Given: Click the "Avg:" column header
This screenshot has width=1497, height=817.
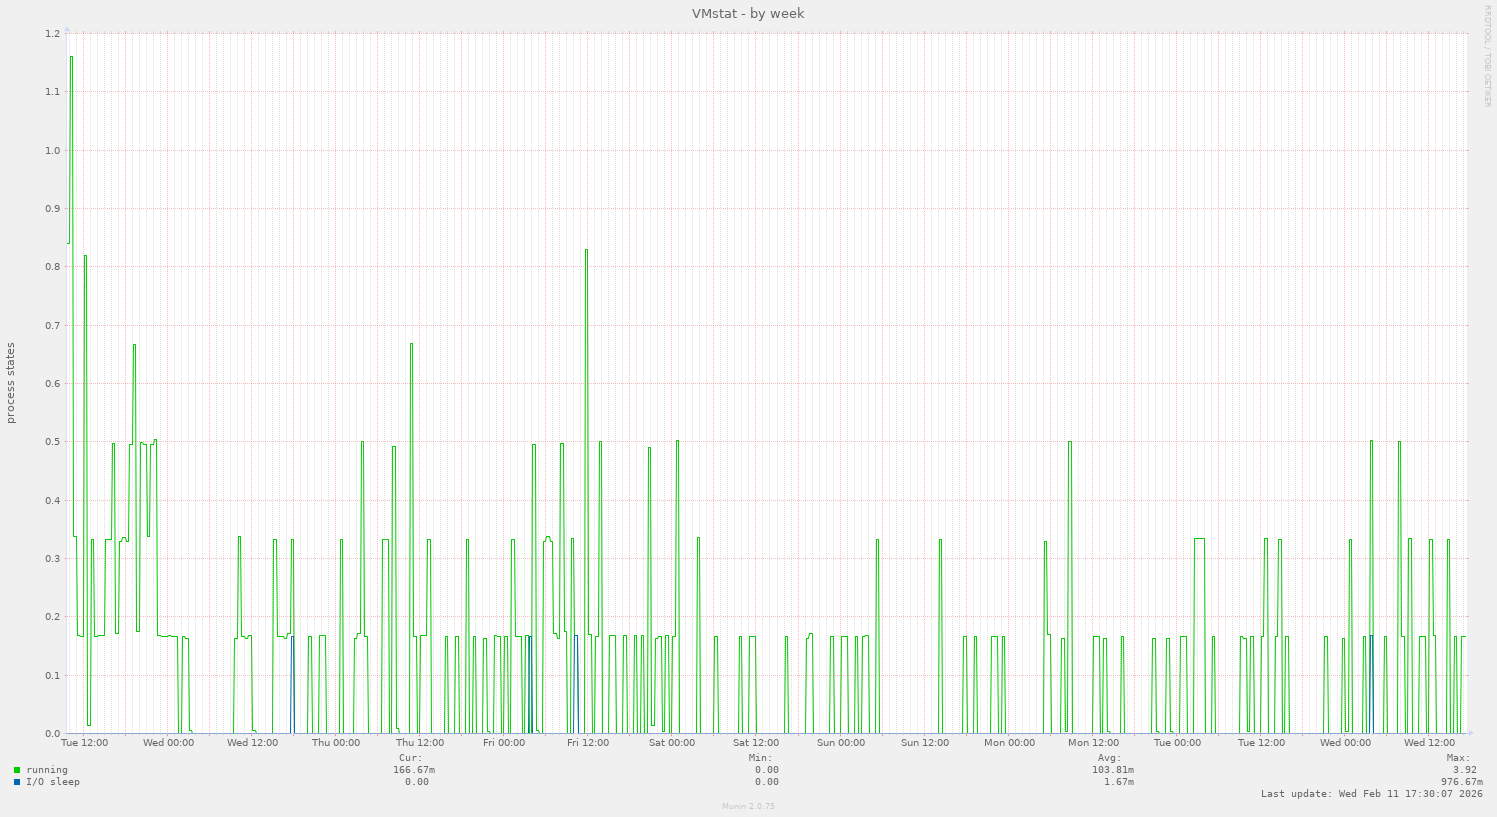Looking at the screenshot, I should pyautogui.click(x=1109, y=758).
